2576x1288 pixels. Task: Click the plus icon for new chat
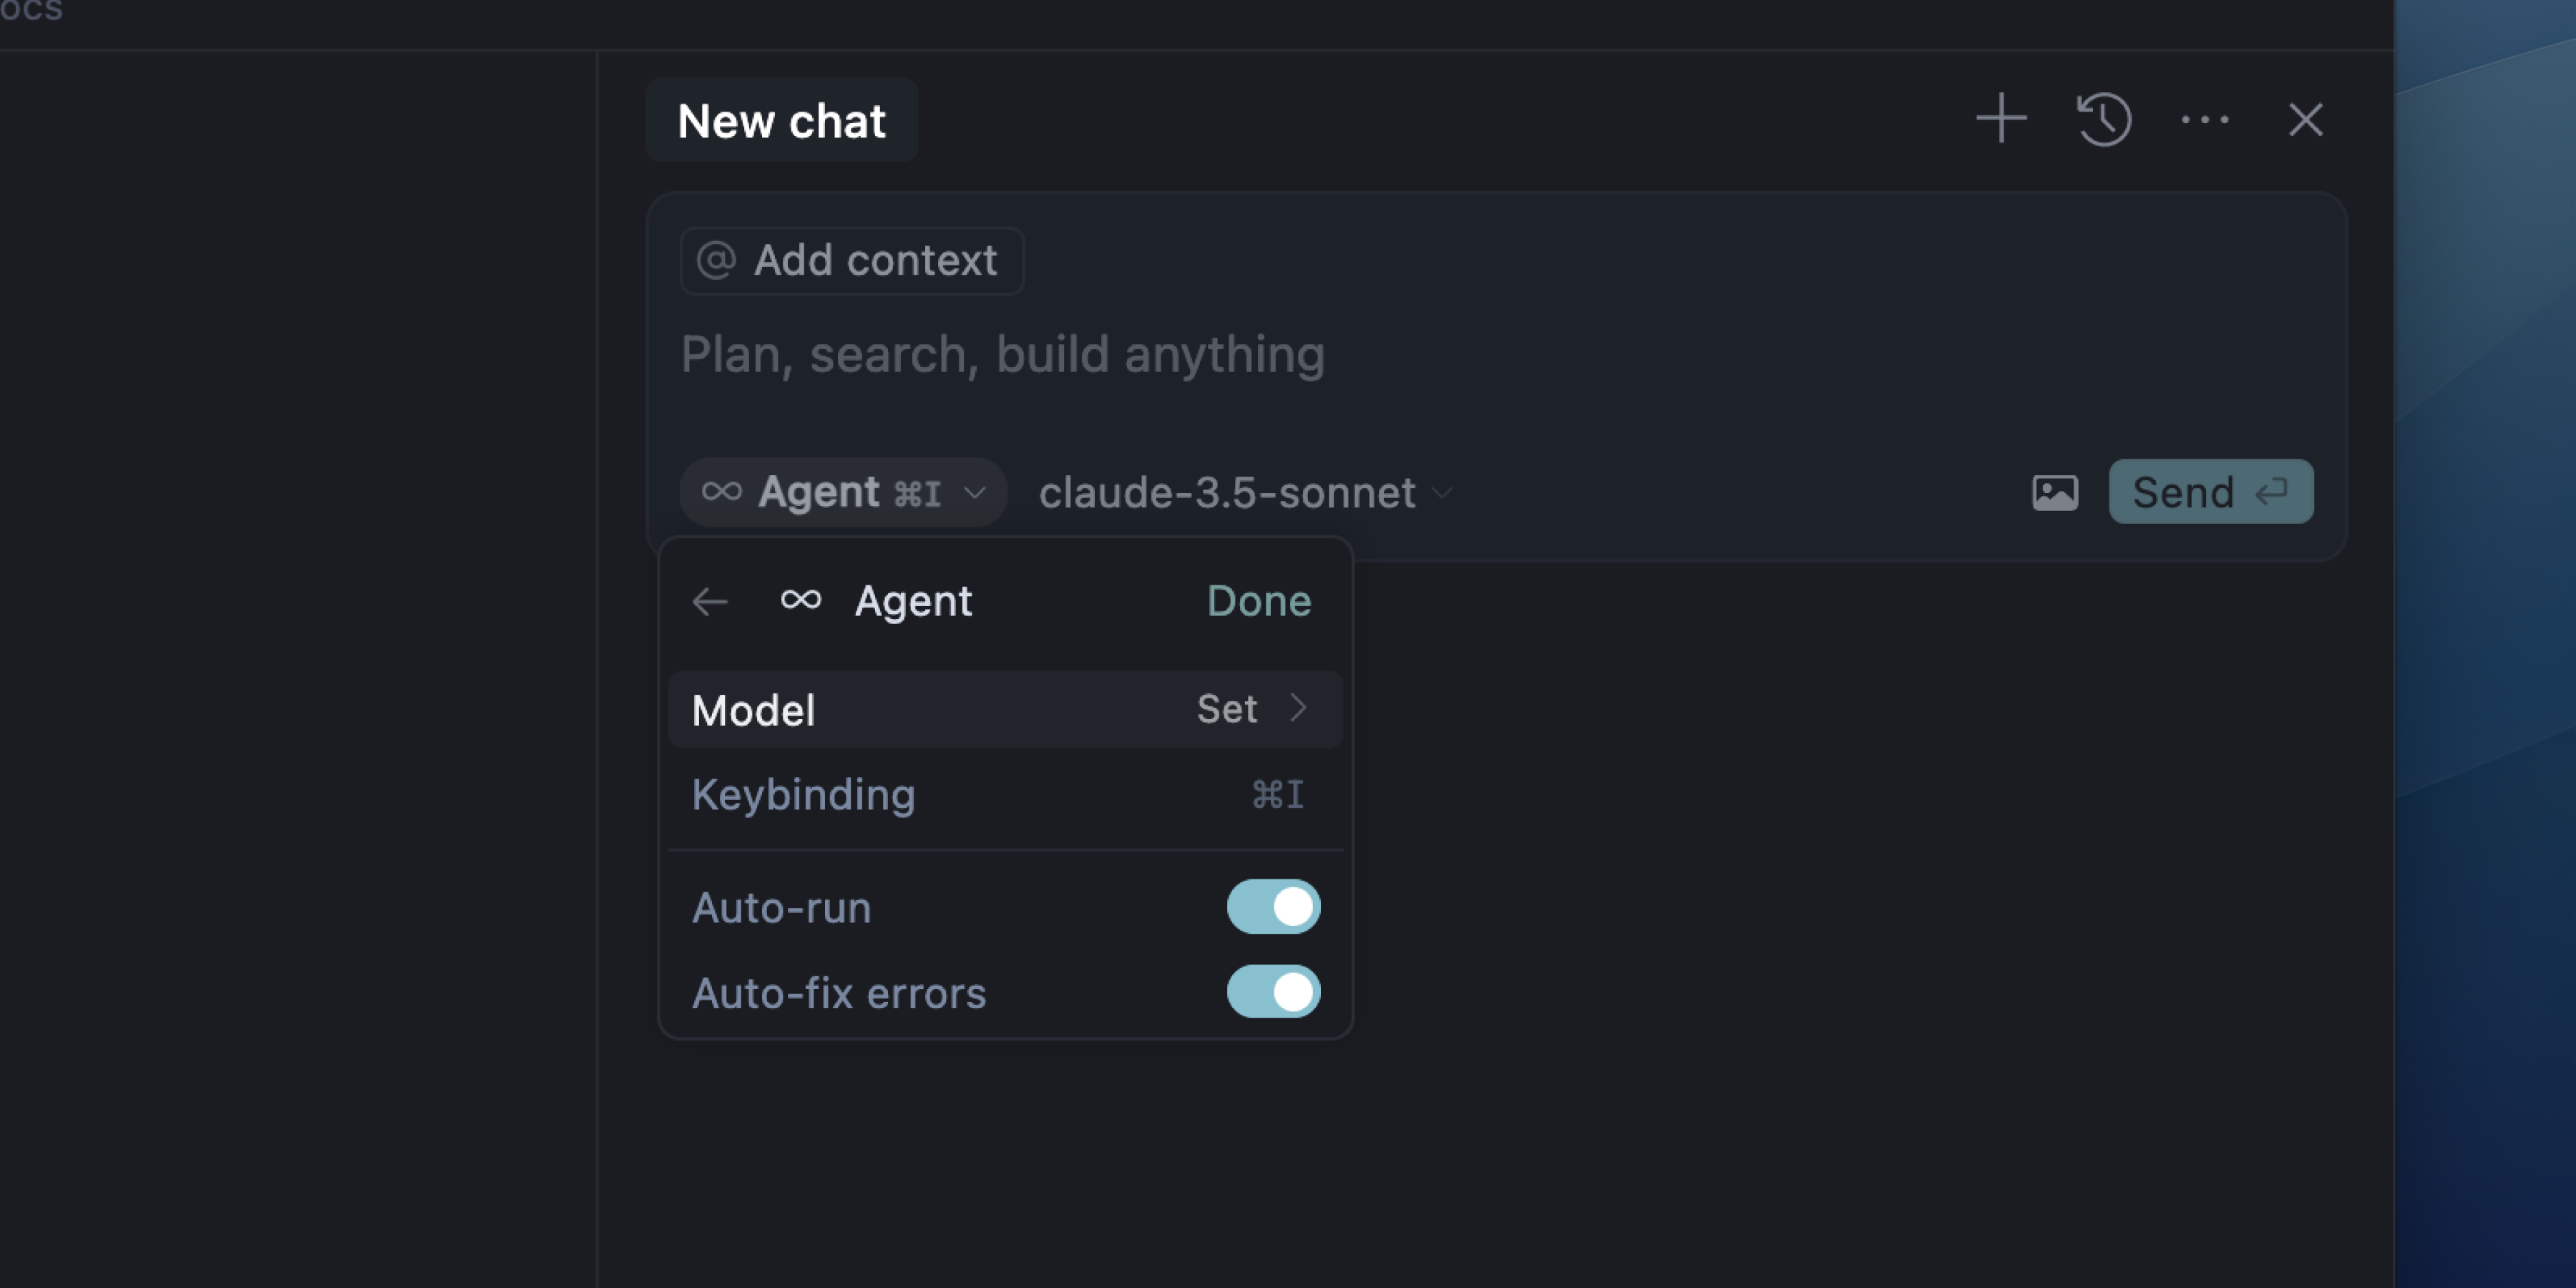(x=2001, y=119)
